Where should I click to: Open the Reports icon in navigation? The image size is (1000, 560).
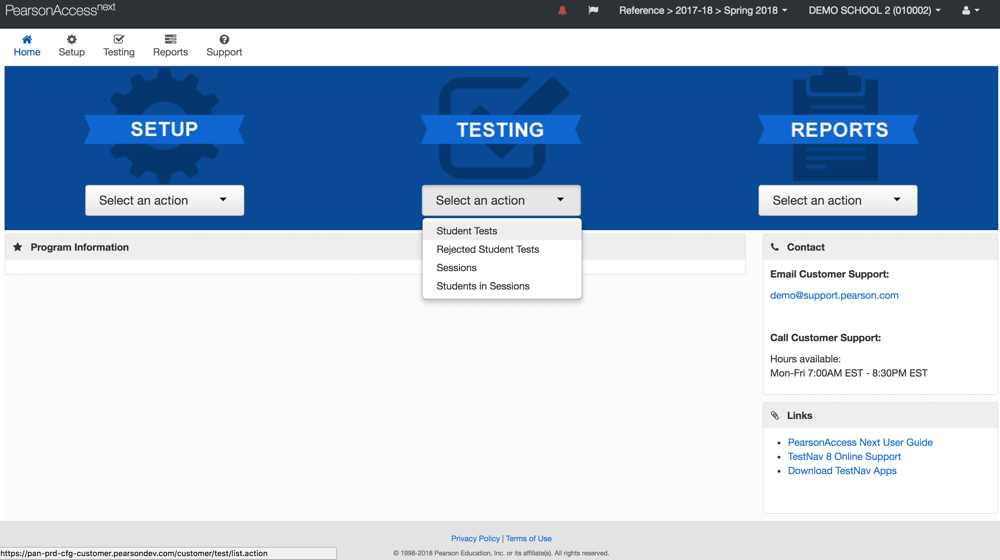click(170, 40)
